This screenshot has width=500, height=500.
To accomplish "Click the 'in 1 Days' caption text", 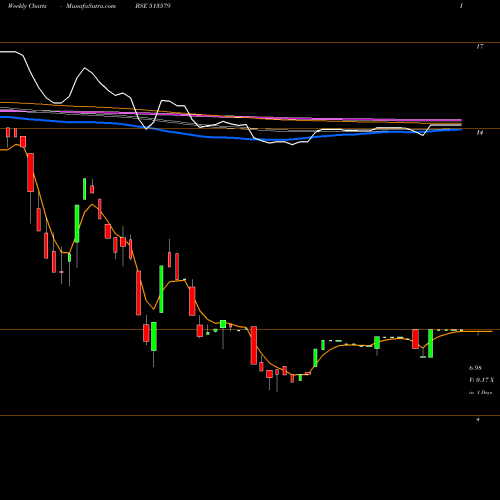I will [x=480, y=393].
